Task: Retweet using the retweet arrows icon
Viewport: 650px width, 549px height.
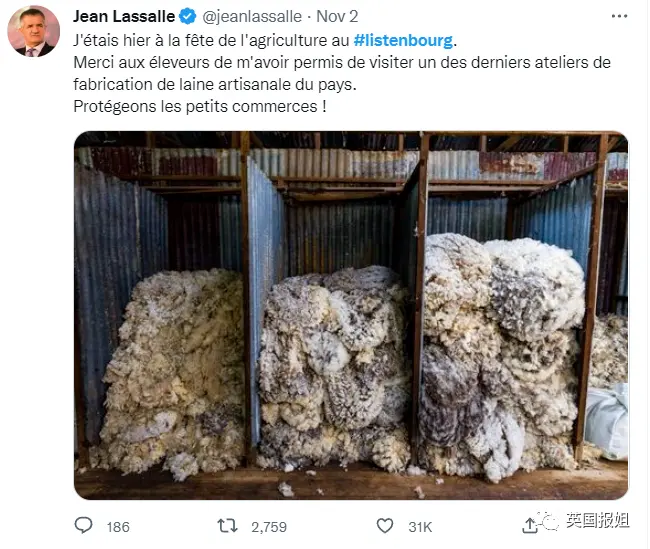Action: [228, 526]
